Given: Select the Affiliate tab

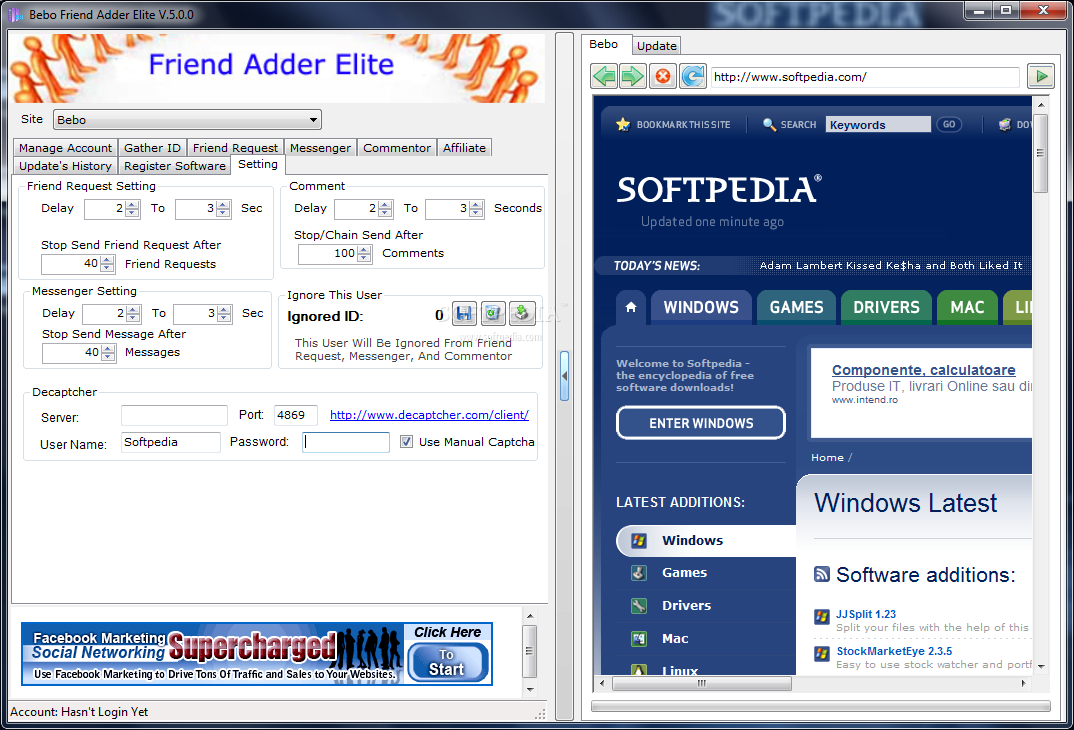Looking at the screenshot, I should coord(464,148).
